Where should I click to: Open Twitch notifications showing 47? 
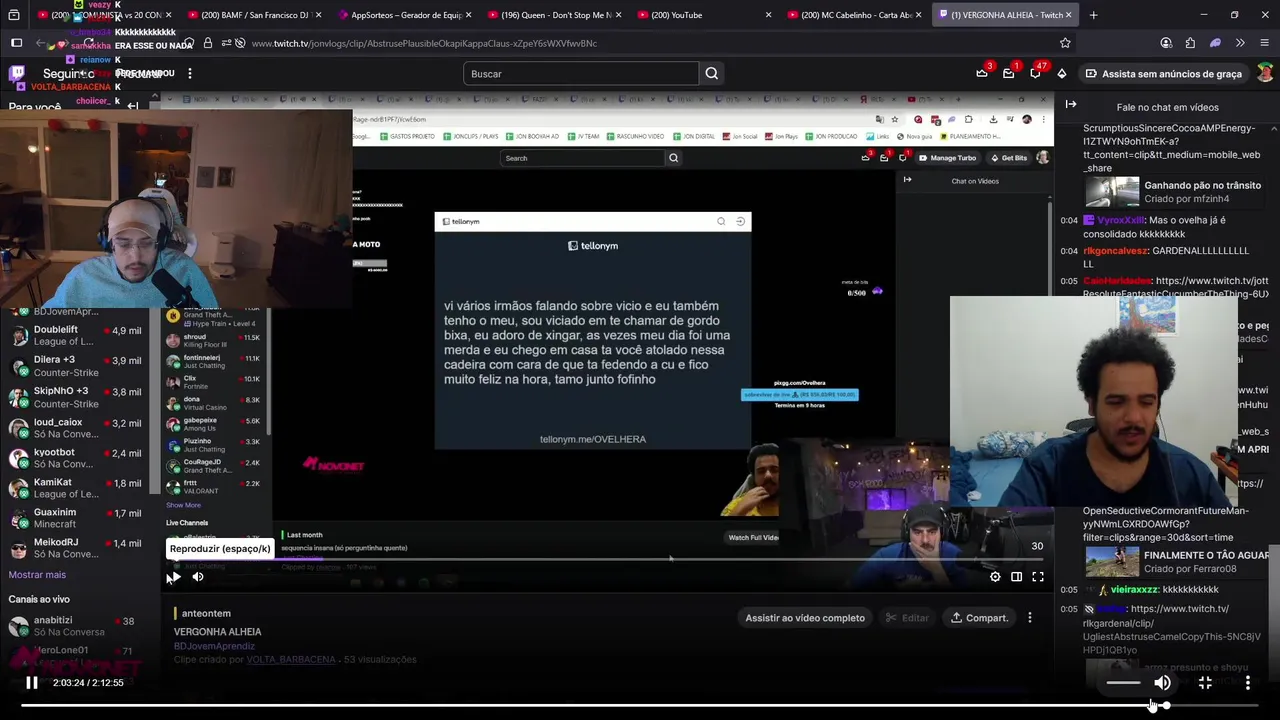(1035, 74)
